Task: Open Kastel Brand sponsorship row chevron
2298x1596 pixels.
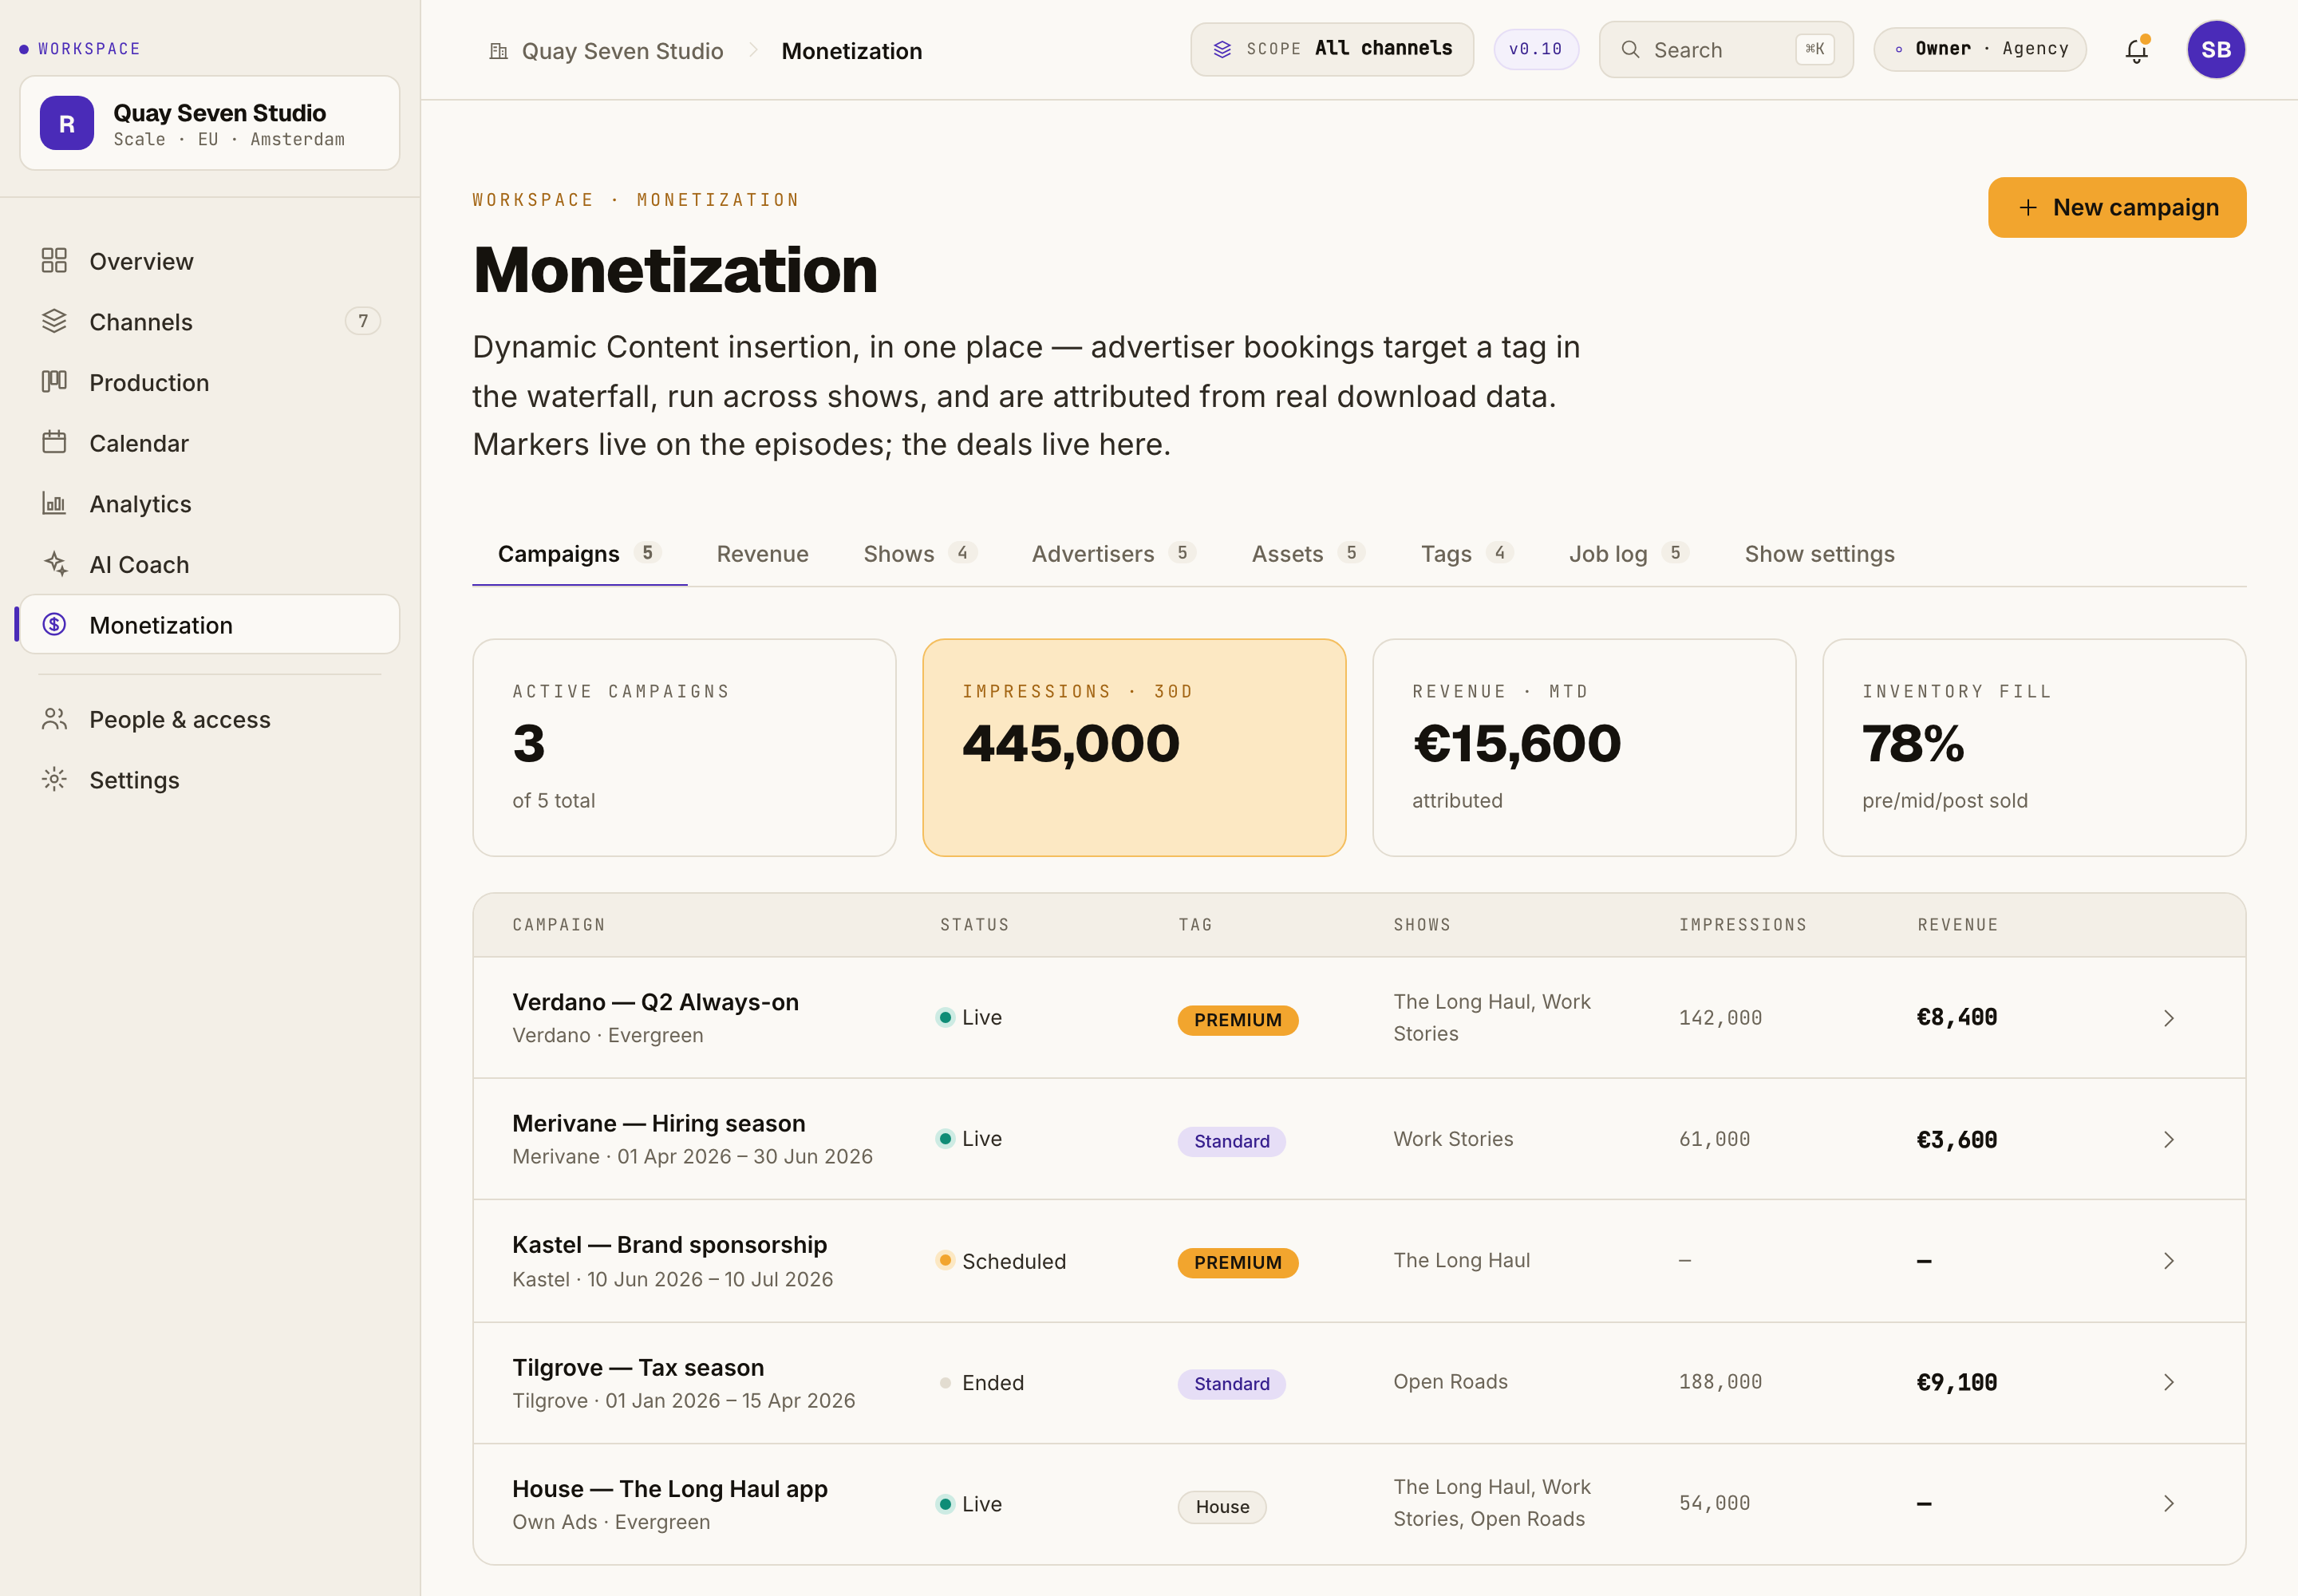Action: point(2169,1261)
